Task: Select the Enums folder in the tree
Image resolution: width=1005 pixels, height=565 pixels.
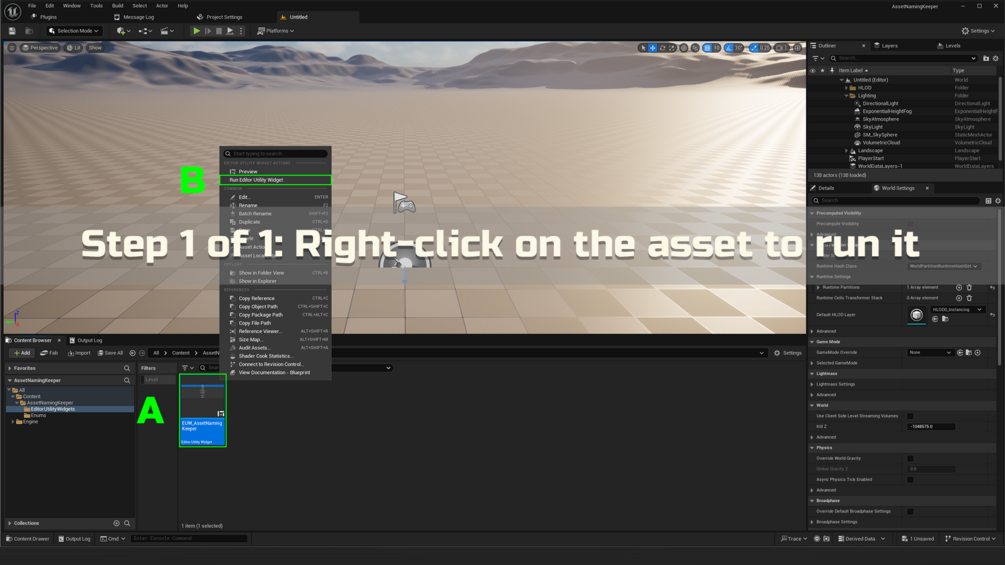Action: (x=38, y=415)
